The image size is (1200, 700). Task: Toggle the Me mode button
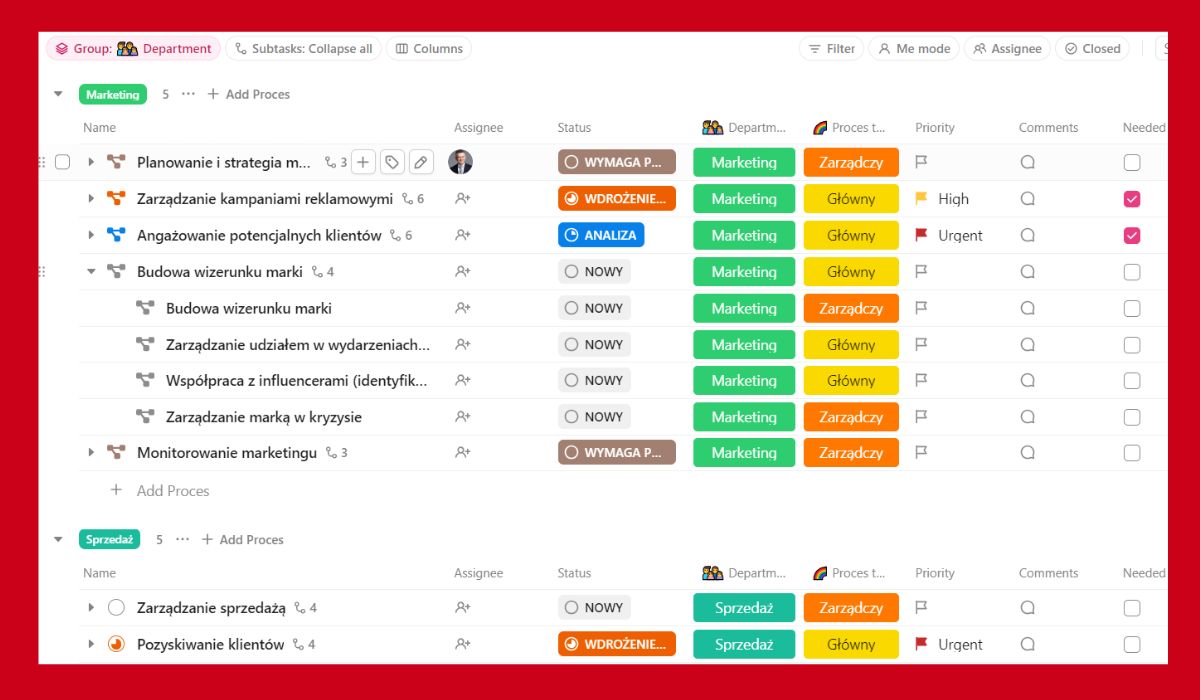click(x=913, y=49)
